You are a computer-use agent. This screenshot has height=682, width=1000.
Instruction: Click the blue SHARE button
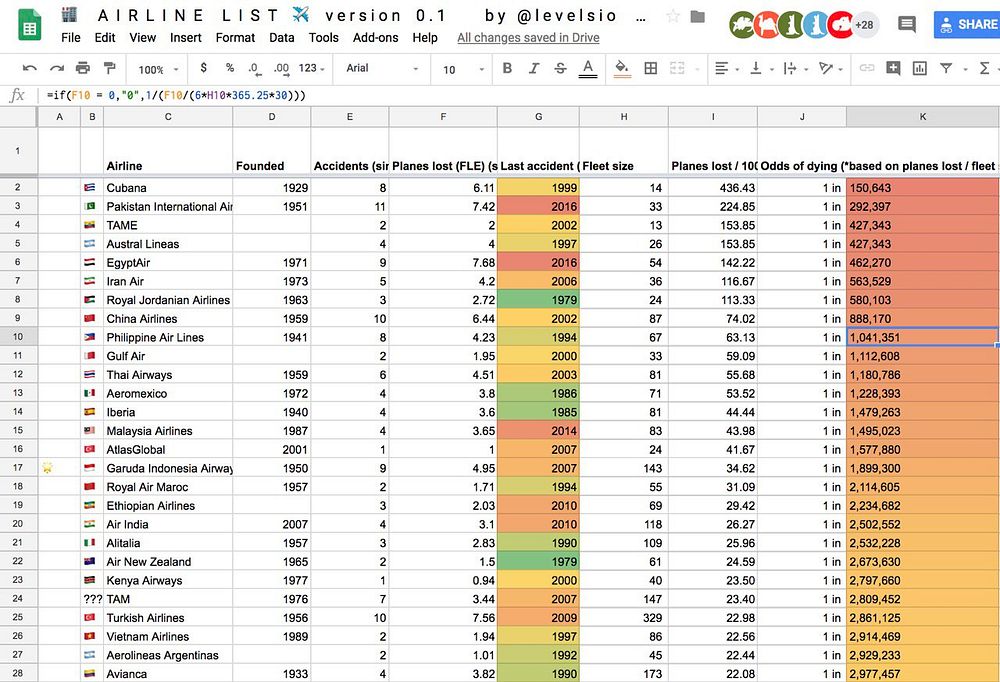point(967,25)
